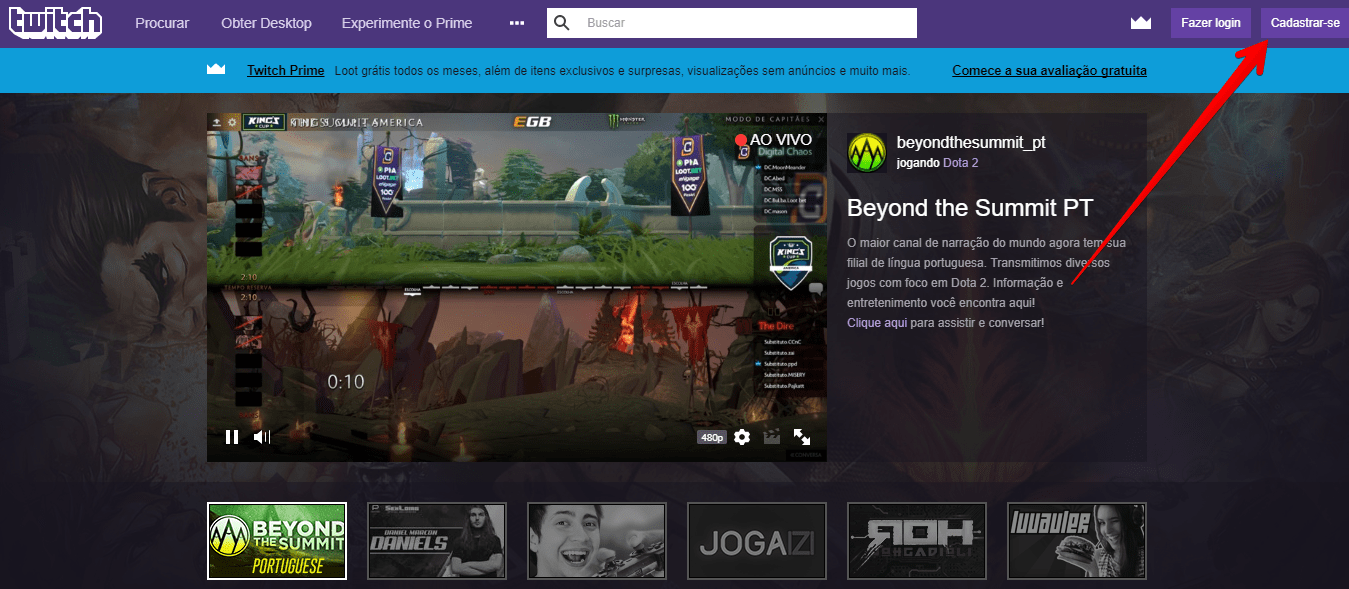Click the Clique aqui link
1349x589 pixels.
pos(877,323)
